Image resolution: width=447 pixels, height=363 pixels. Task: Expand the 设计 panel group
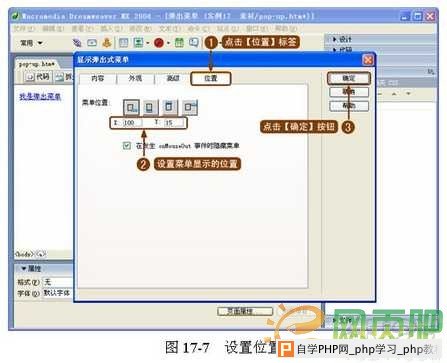pyautogui.click(x=342, y=39)
